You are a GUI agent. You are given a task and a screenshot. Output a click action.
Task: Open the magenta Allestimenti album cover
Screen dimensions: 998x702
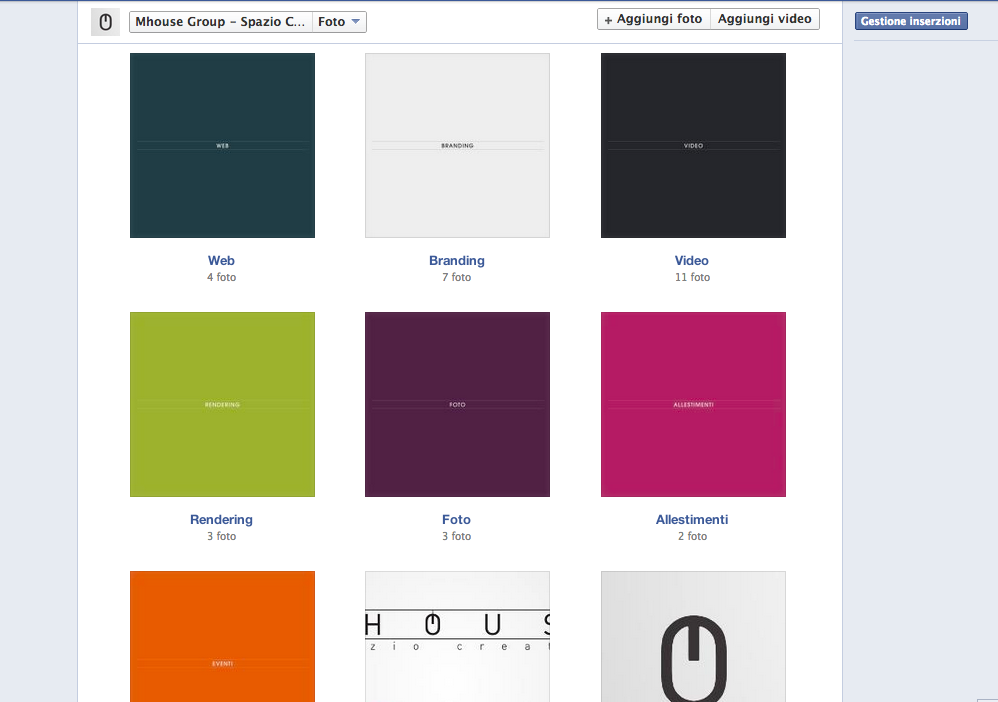[693, 404]
